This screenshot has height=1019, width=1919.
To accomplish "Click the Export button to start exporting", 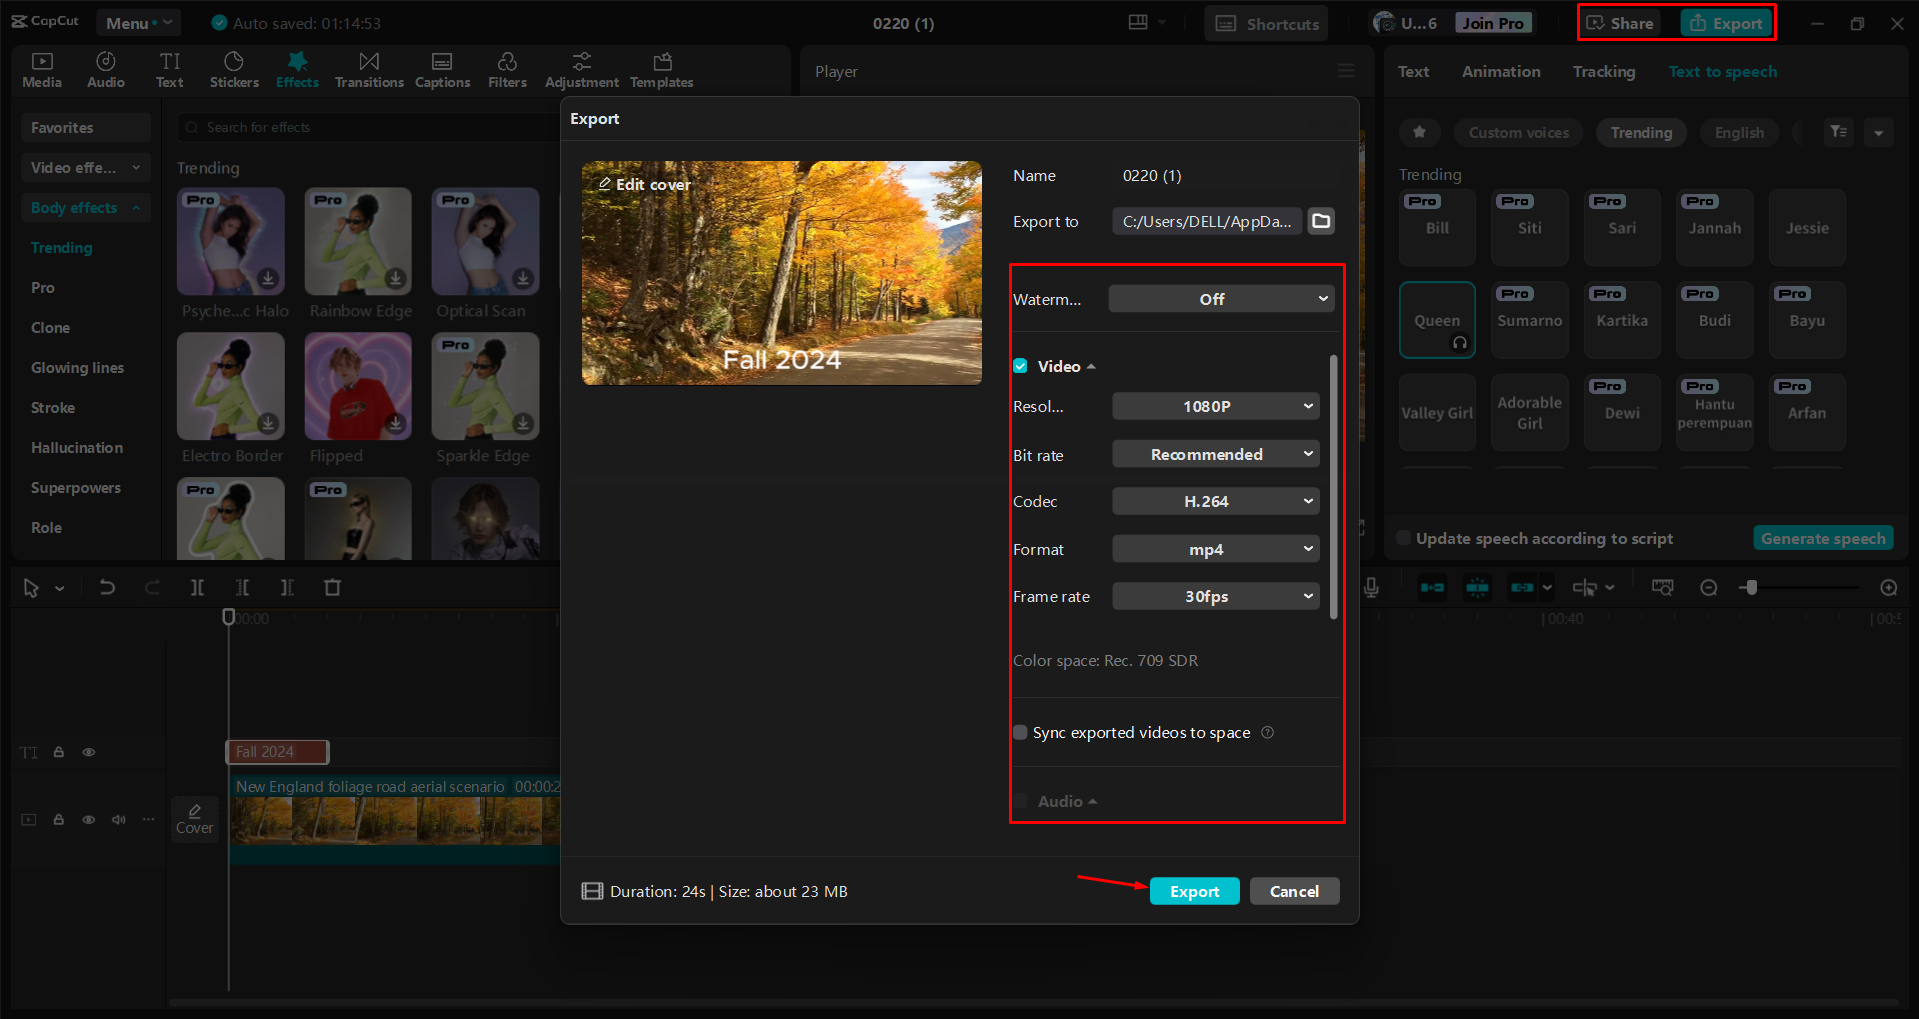I will 1194,890.
